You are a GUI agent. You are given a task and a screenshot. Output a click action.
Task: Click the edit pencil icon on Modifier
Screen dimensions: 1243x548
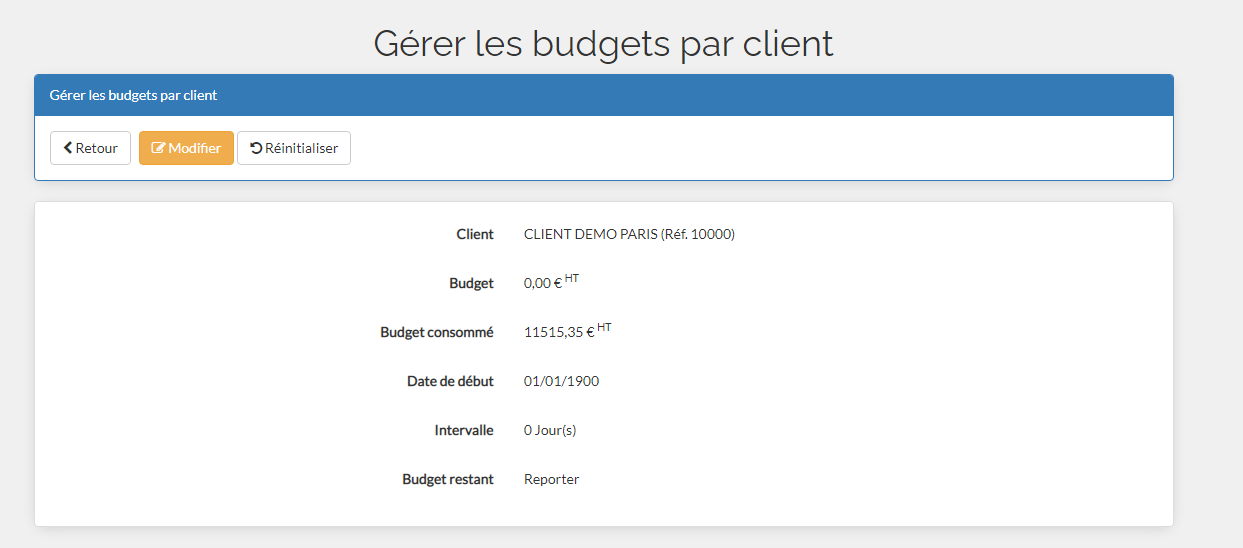(x=158, y=148)
